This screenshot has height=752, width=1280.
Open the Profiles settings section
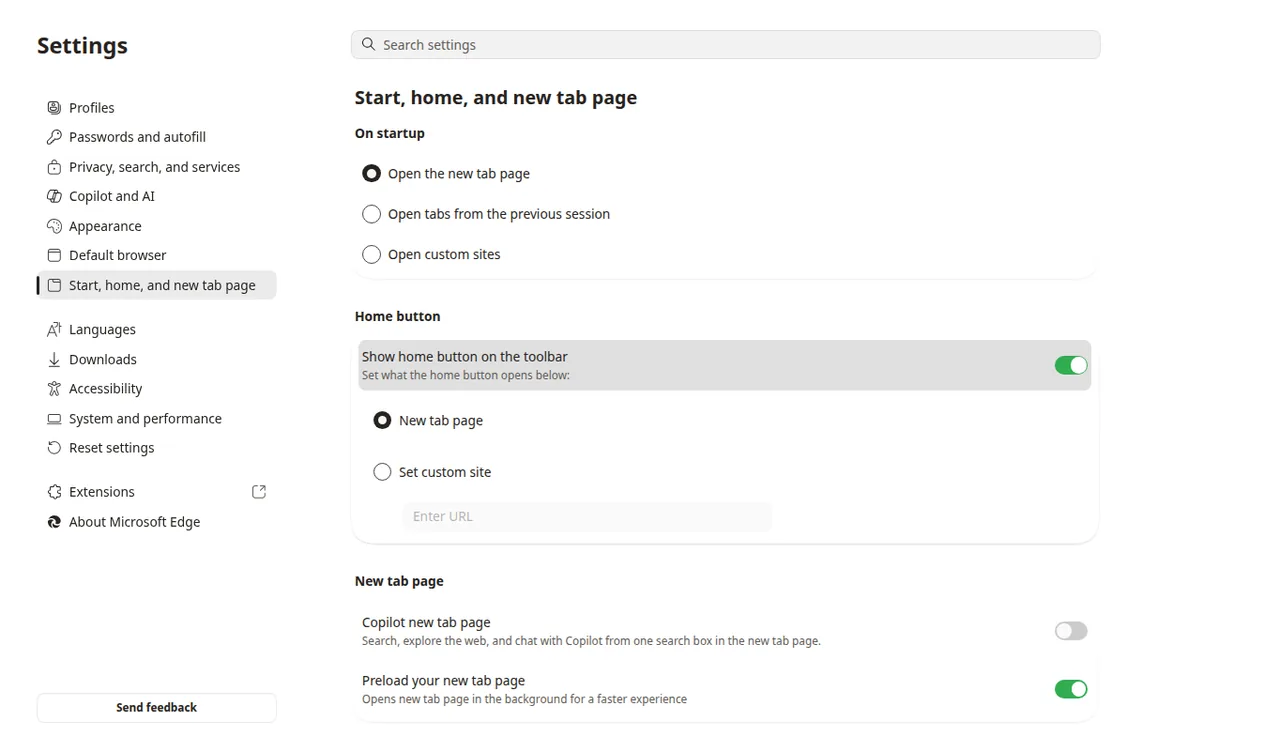[x=156, y=108]
